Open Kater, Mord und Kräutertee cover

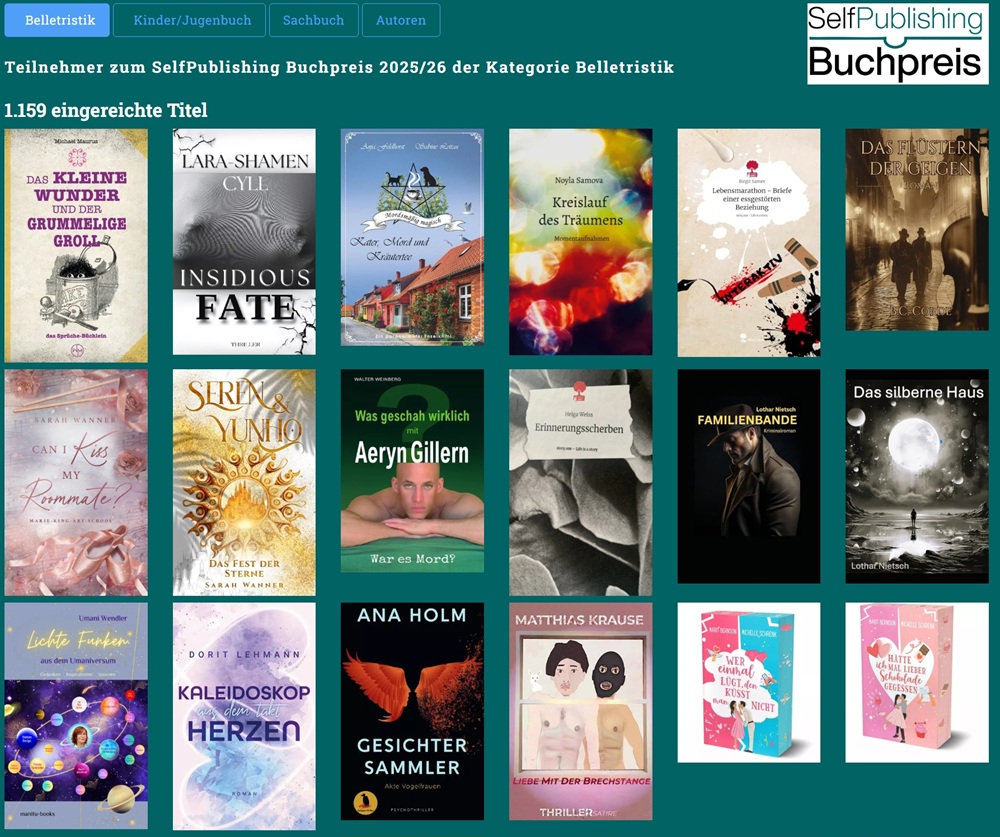click(x=412, y=237)
